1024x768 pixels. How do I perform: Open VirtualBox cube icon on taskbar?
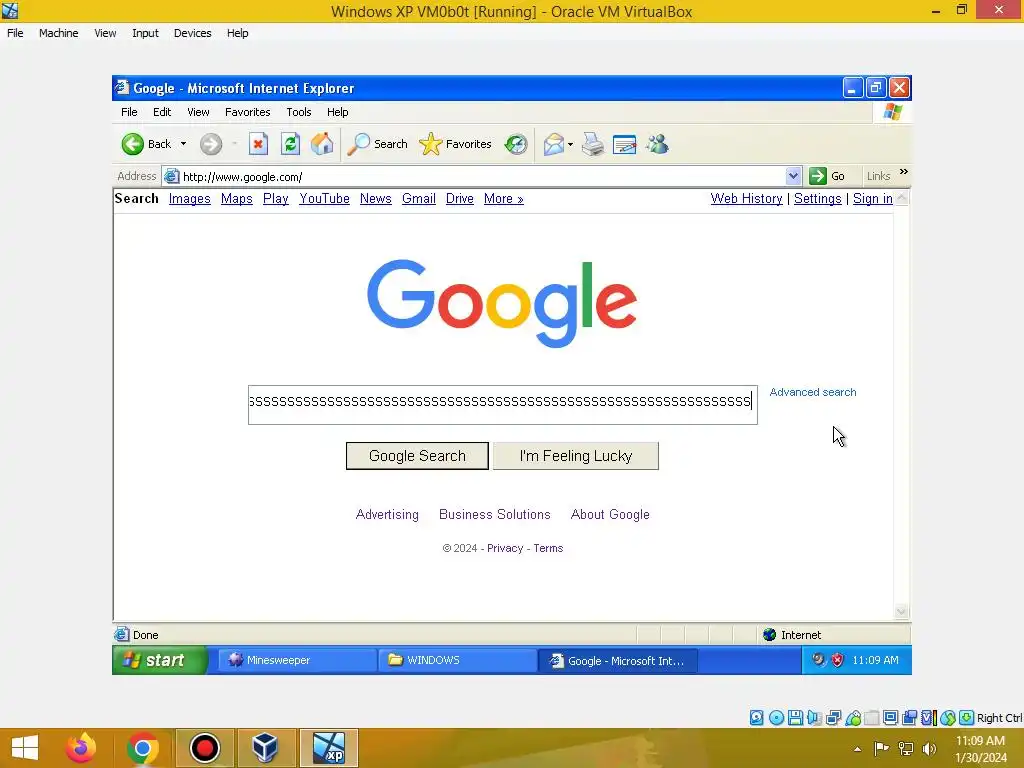pos(265,748)
